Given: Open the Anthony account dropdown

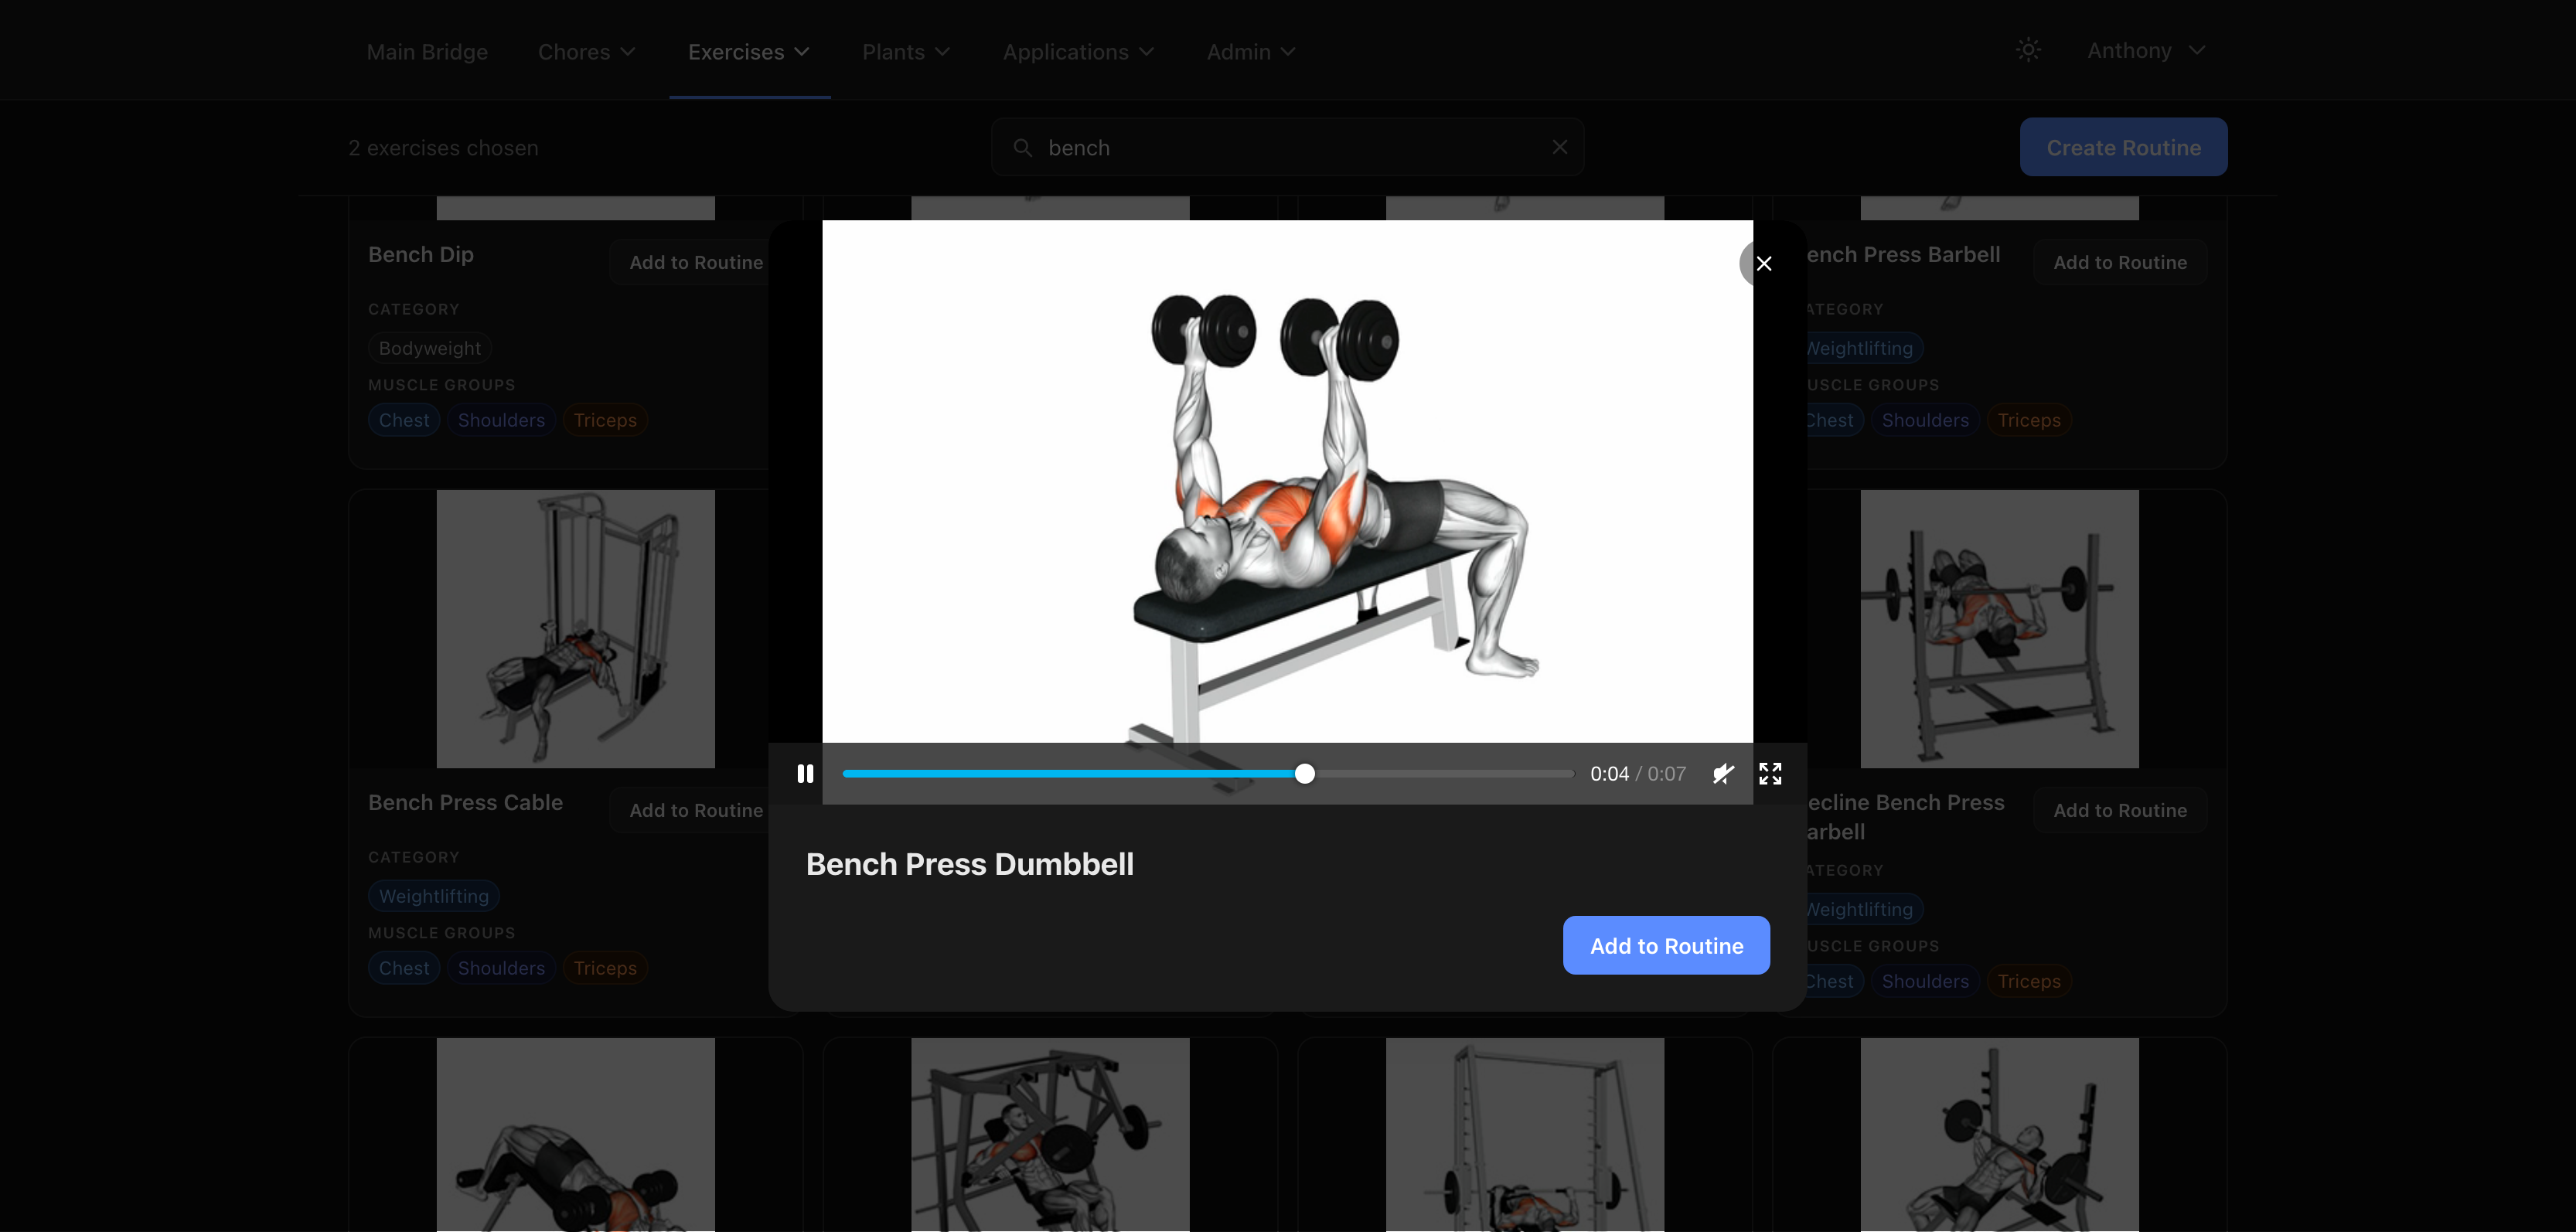Looking at the screenshot, I should [2145, 49].
